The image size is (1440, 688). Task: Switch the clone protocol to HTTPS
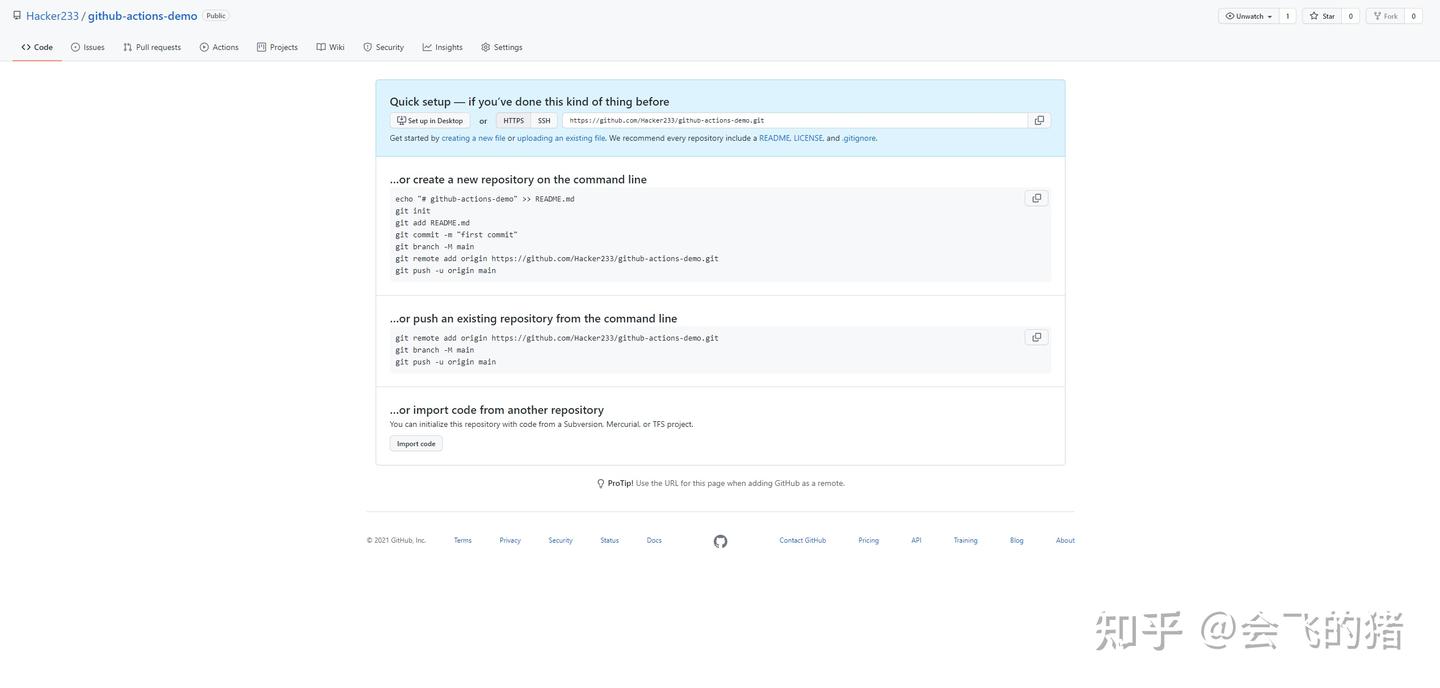pyautogui.click(x=513, y=120)
